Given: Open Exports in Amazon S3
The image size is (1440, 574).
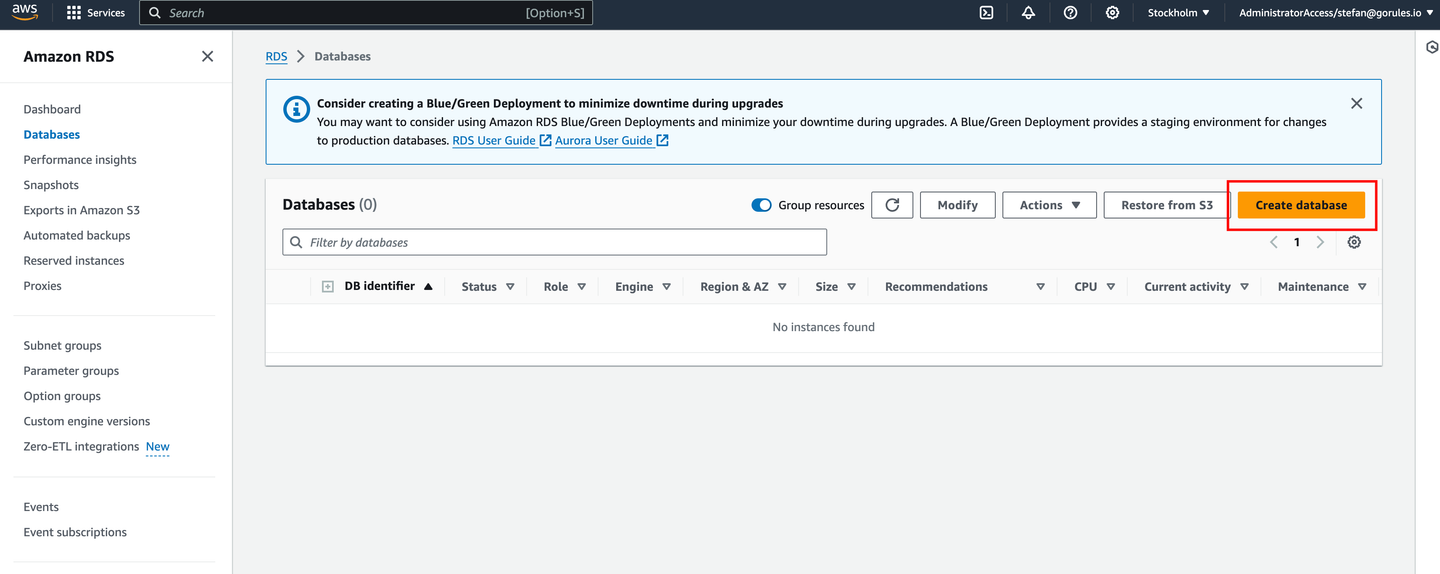Looking at the screenshot, I should click(82, 210).
